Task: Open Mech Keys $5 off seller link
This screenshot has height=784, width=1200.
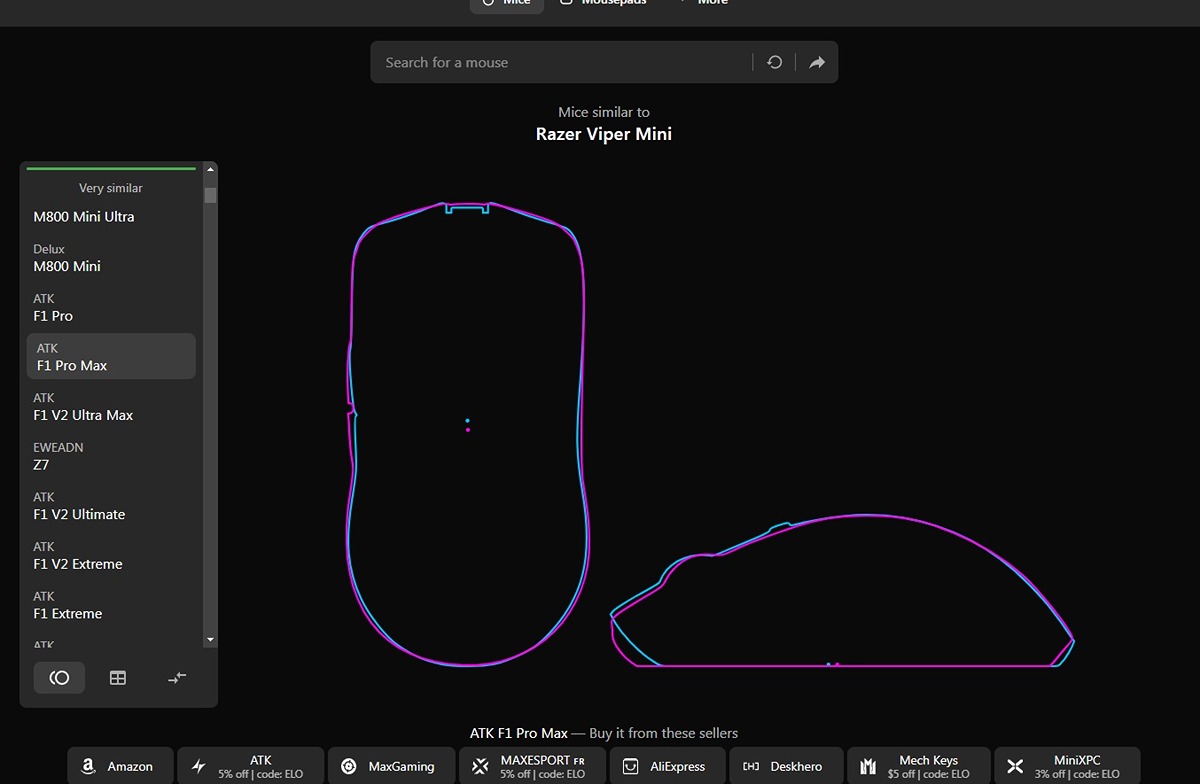Action: point(918,766)
